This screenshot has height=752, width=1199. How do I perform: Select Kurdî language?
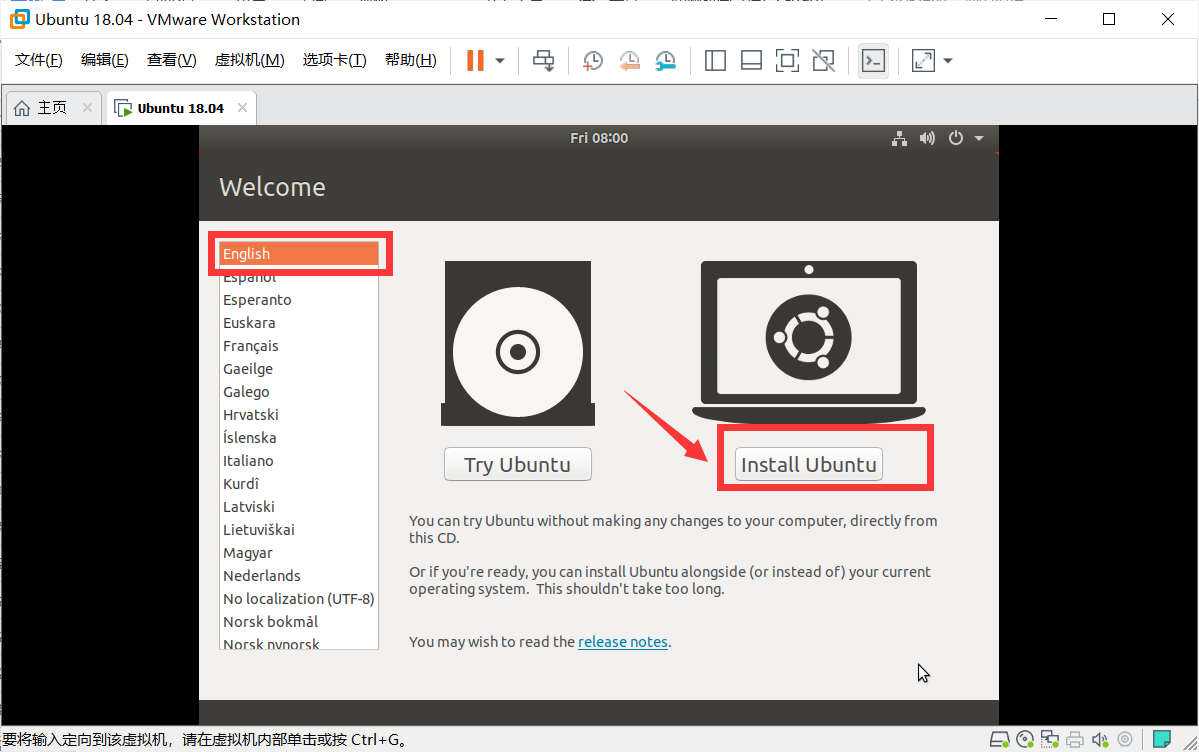pos(299,483)
